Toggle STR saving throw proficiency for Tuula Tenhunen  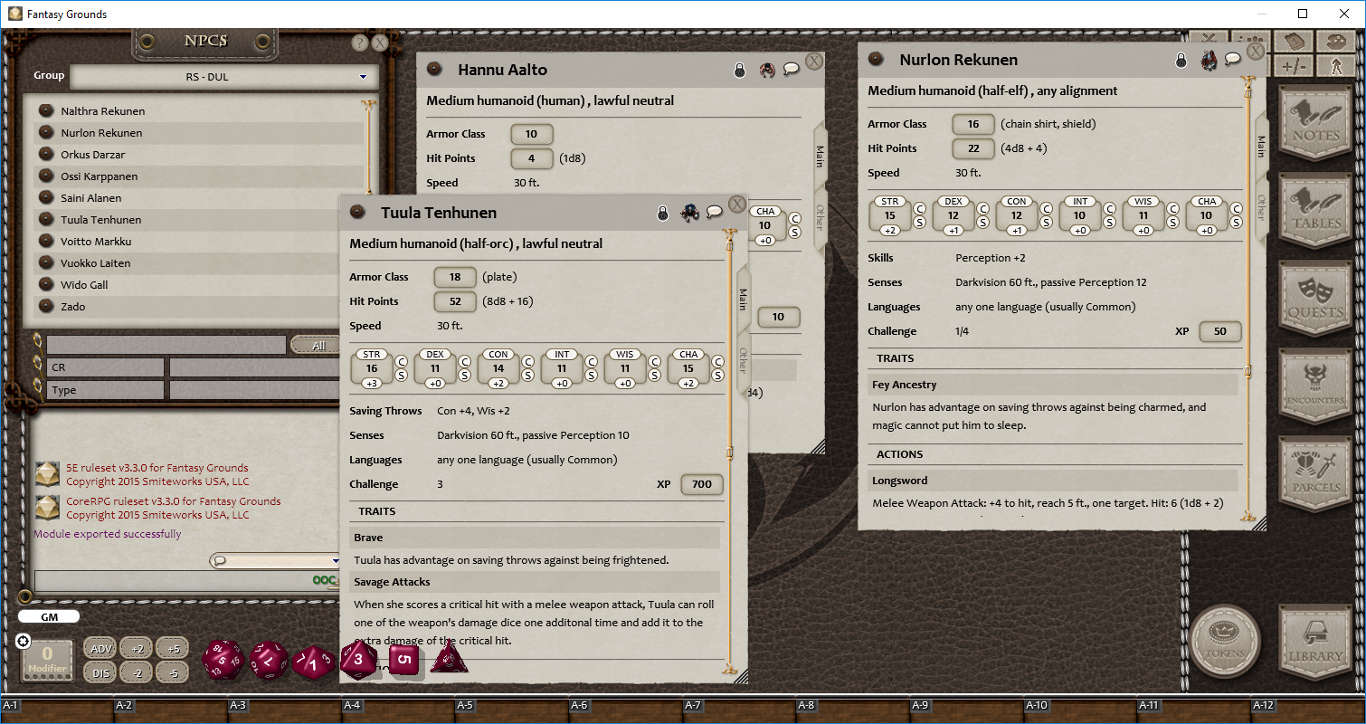click(x=403, y=374)
